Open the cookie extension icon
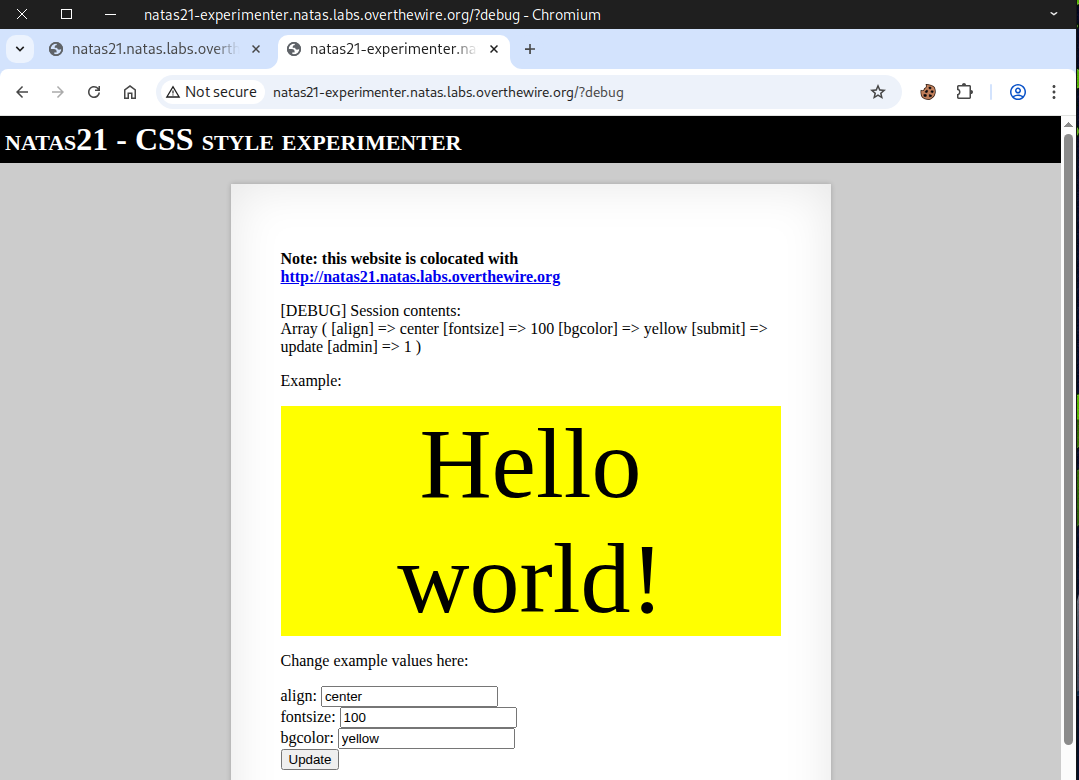1079x780 pixels. [x=928, y=92]
